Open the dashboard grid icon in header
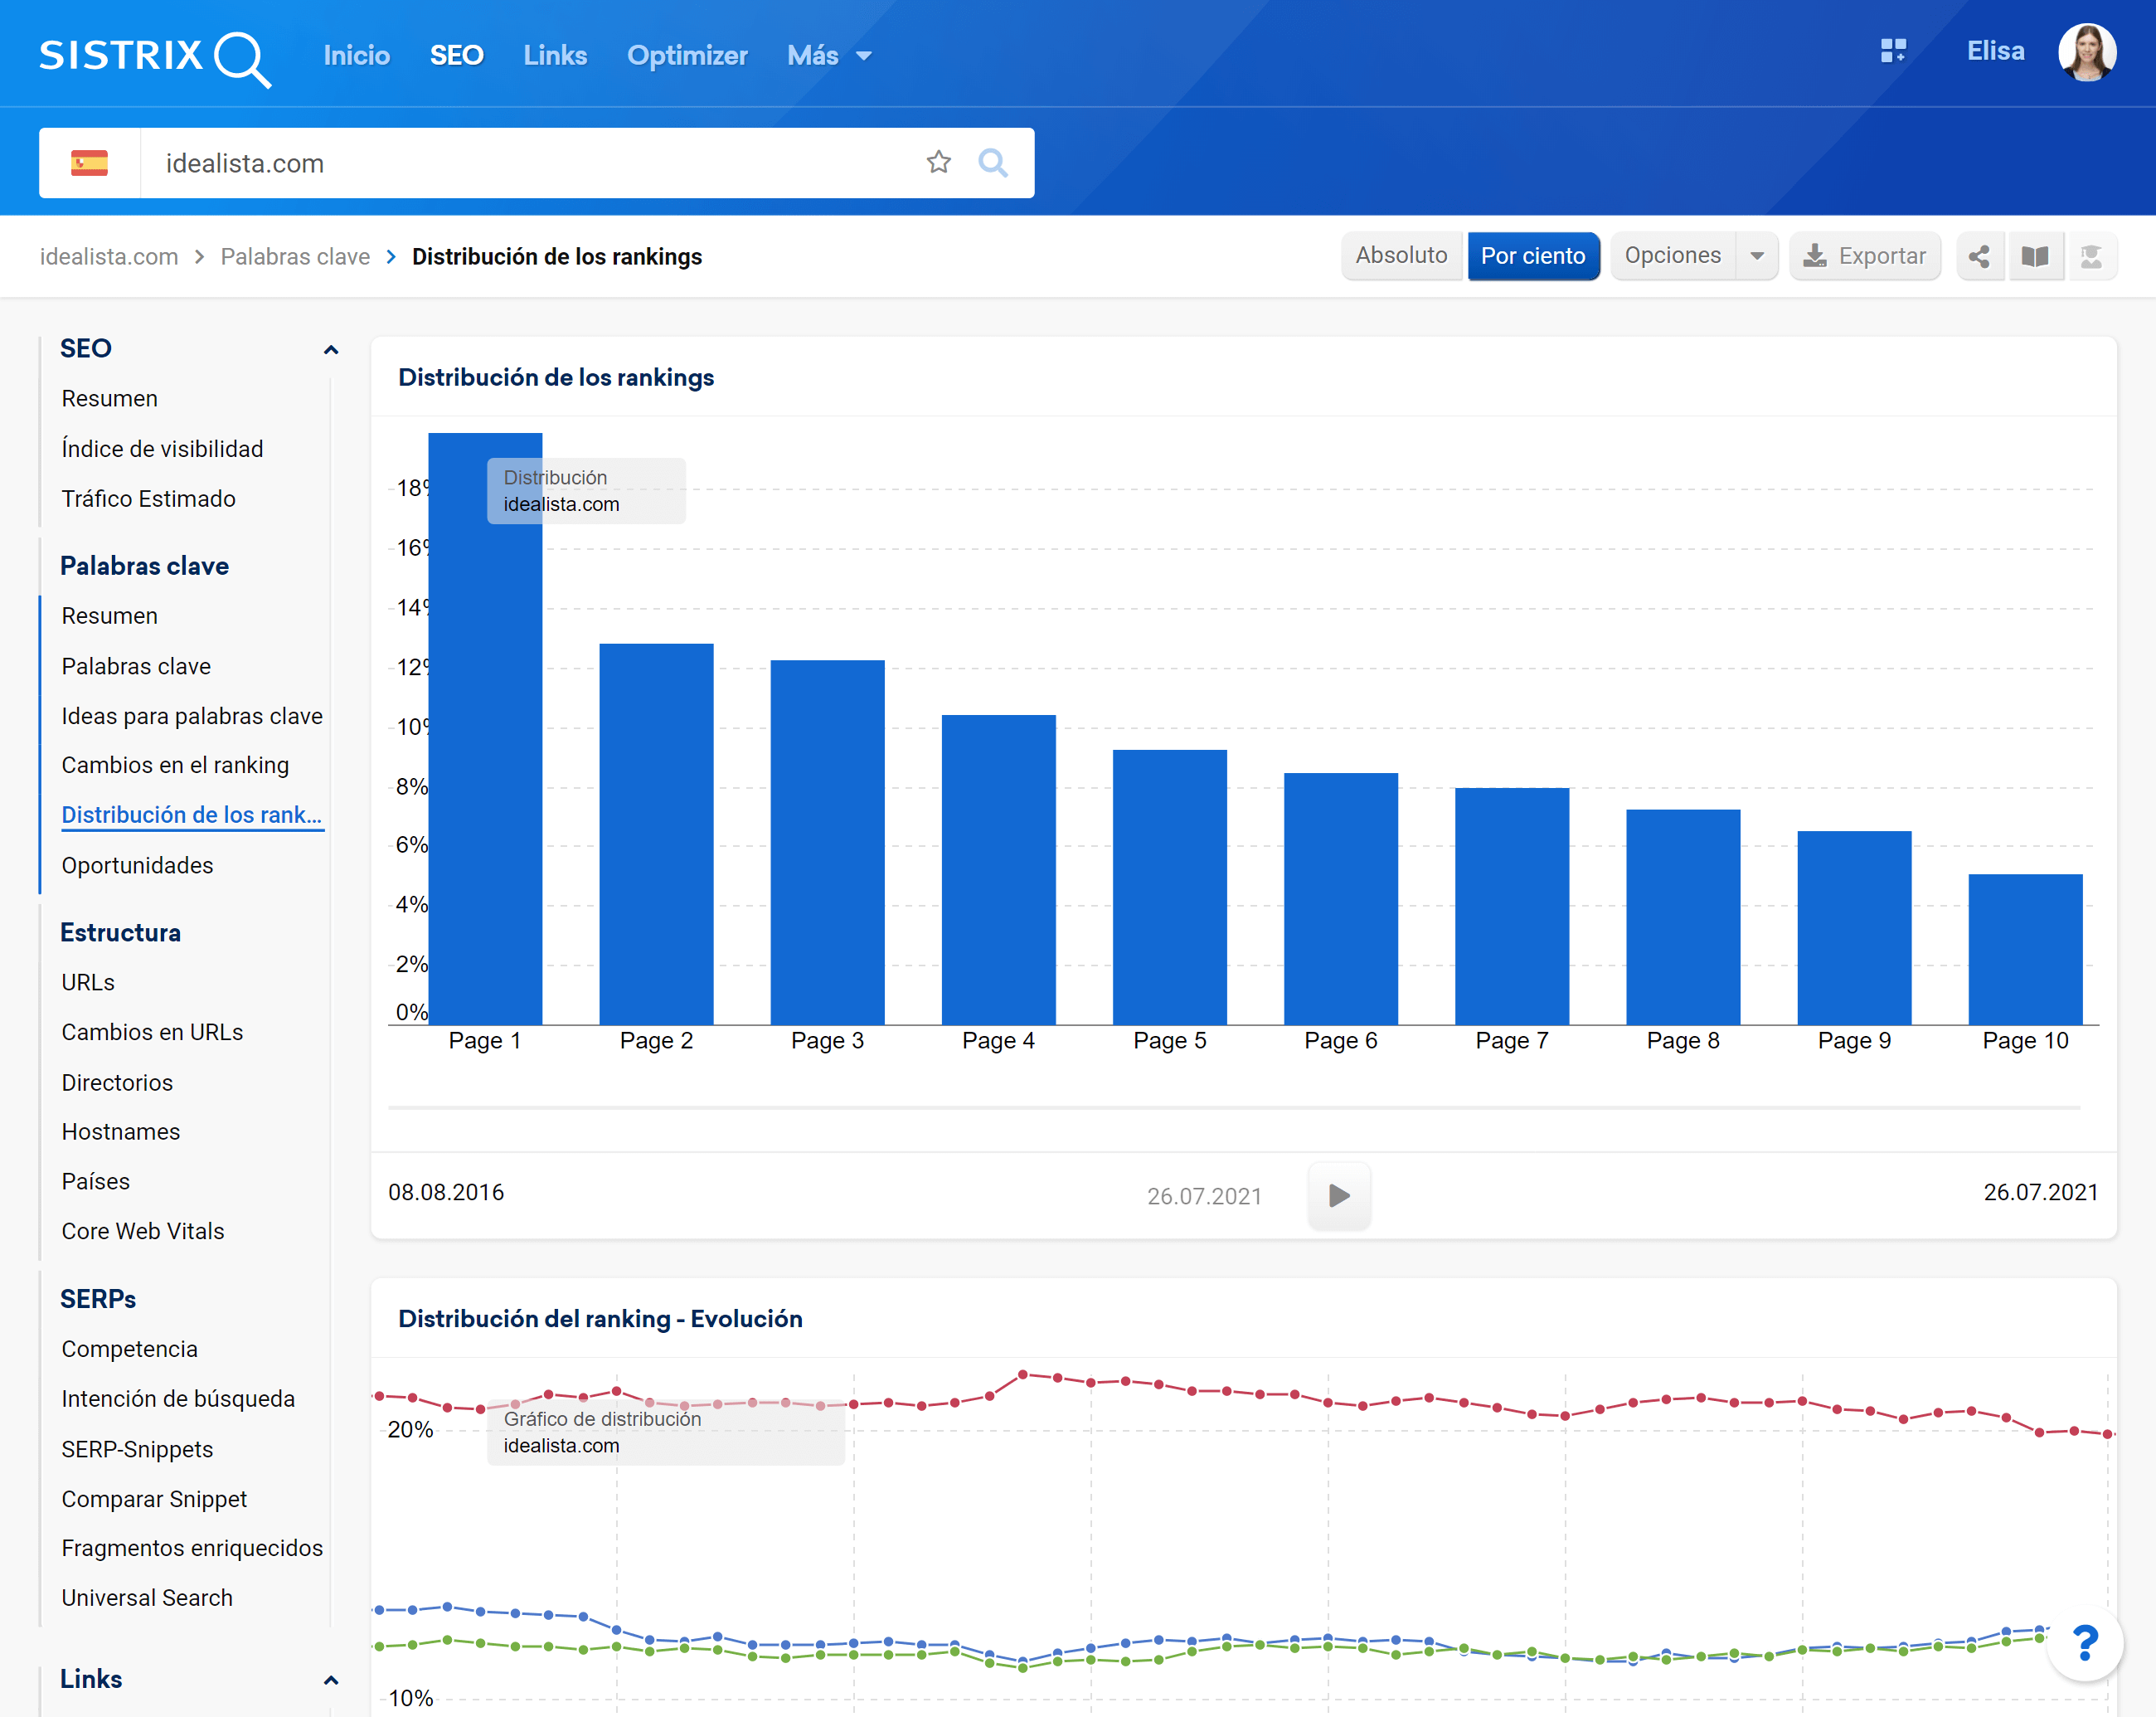This screenshot has height=1717, width=2156. (1893, 51)
